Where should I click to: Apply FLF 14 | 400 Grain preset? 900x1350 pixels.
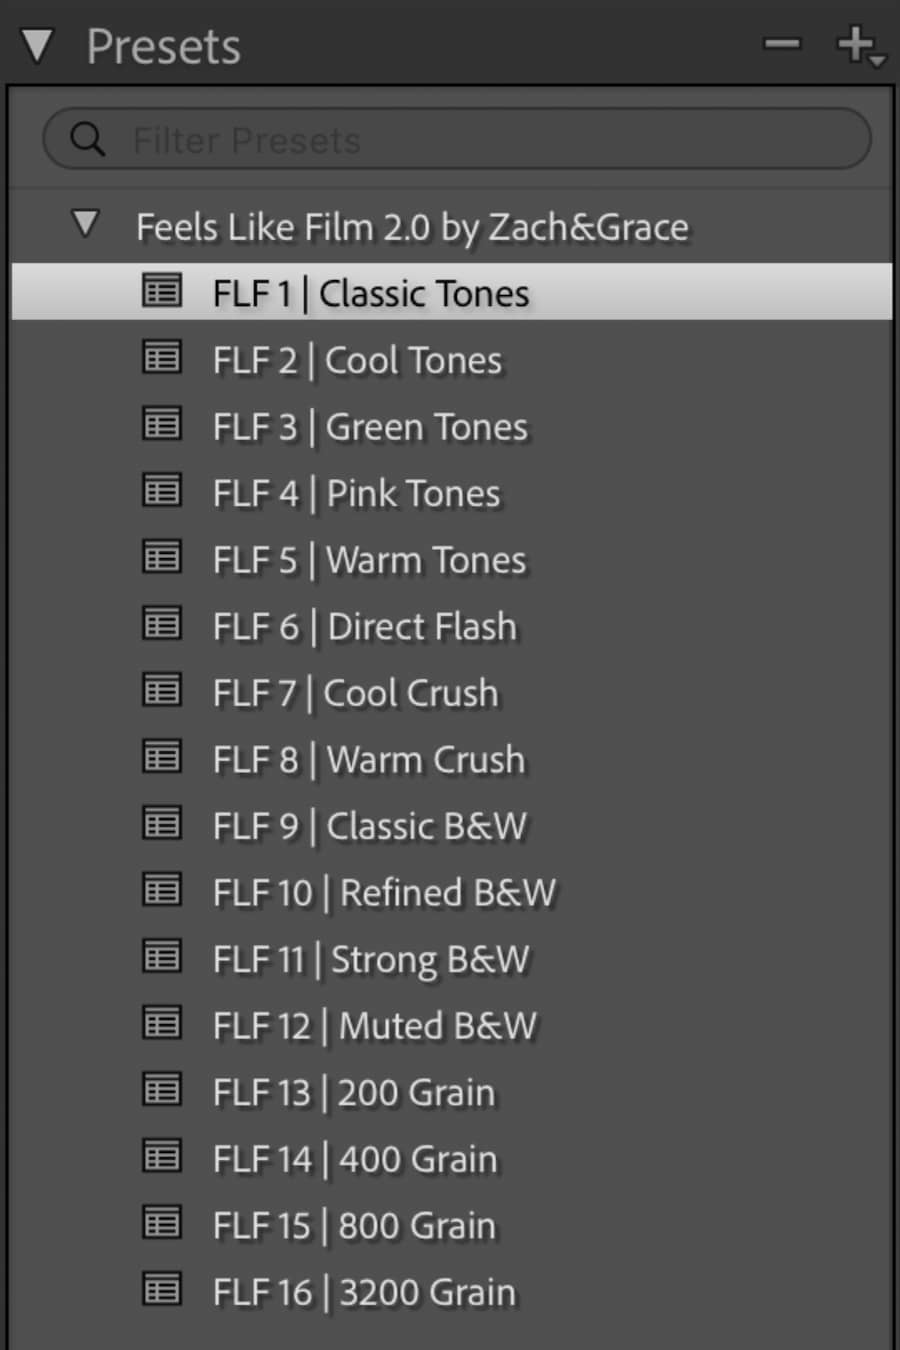coord(355,1159)
